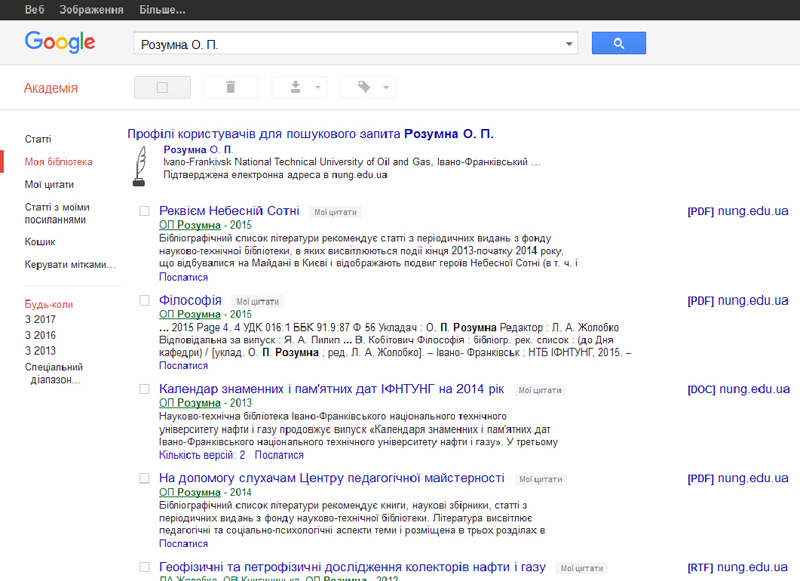Open profiles heading for Розумна О. П.
800x581 pixels.
click(x=310, y=134)
